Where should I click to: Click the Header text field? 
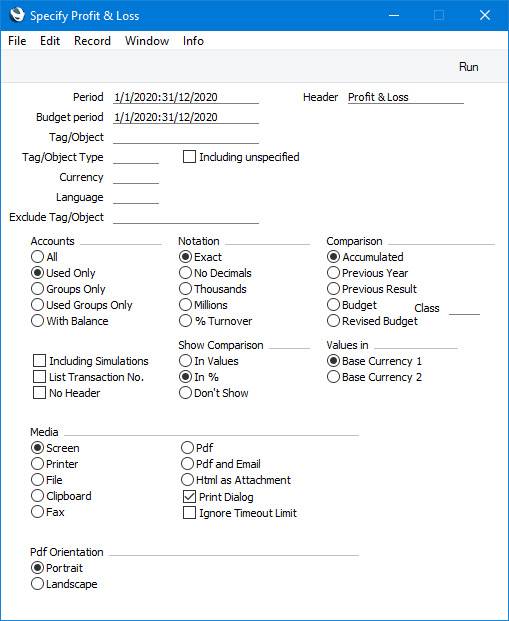click(406, 97)
